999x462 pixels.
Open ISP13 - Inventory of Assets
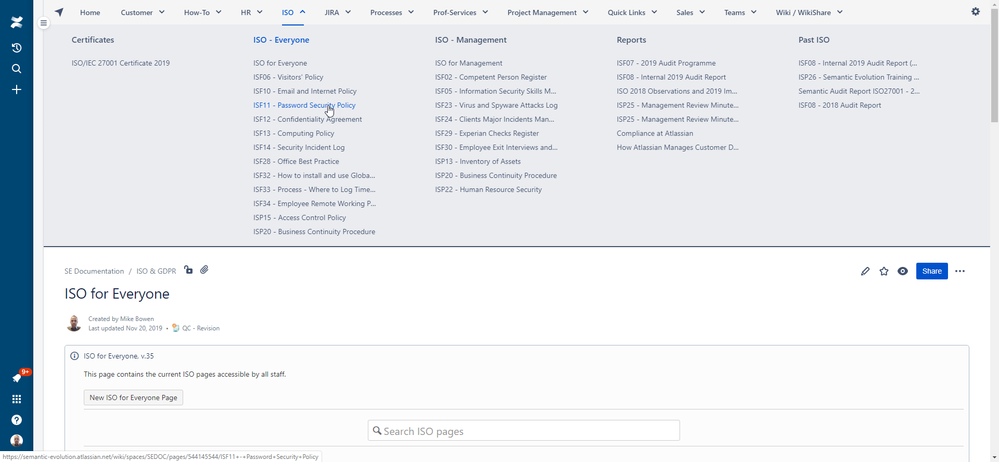477,161
